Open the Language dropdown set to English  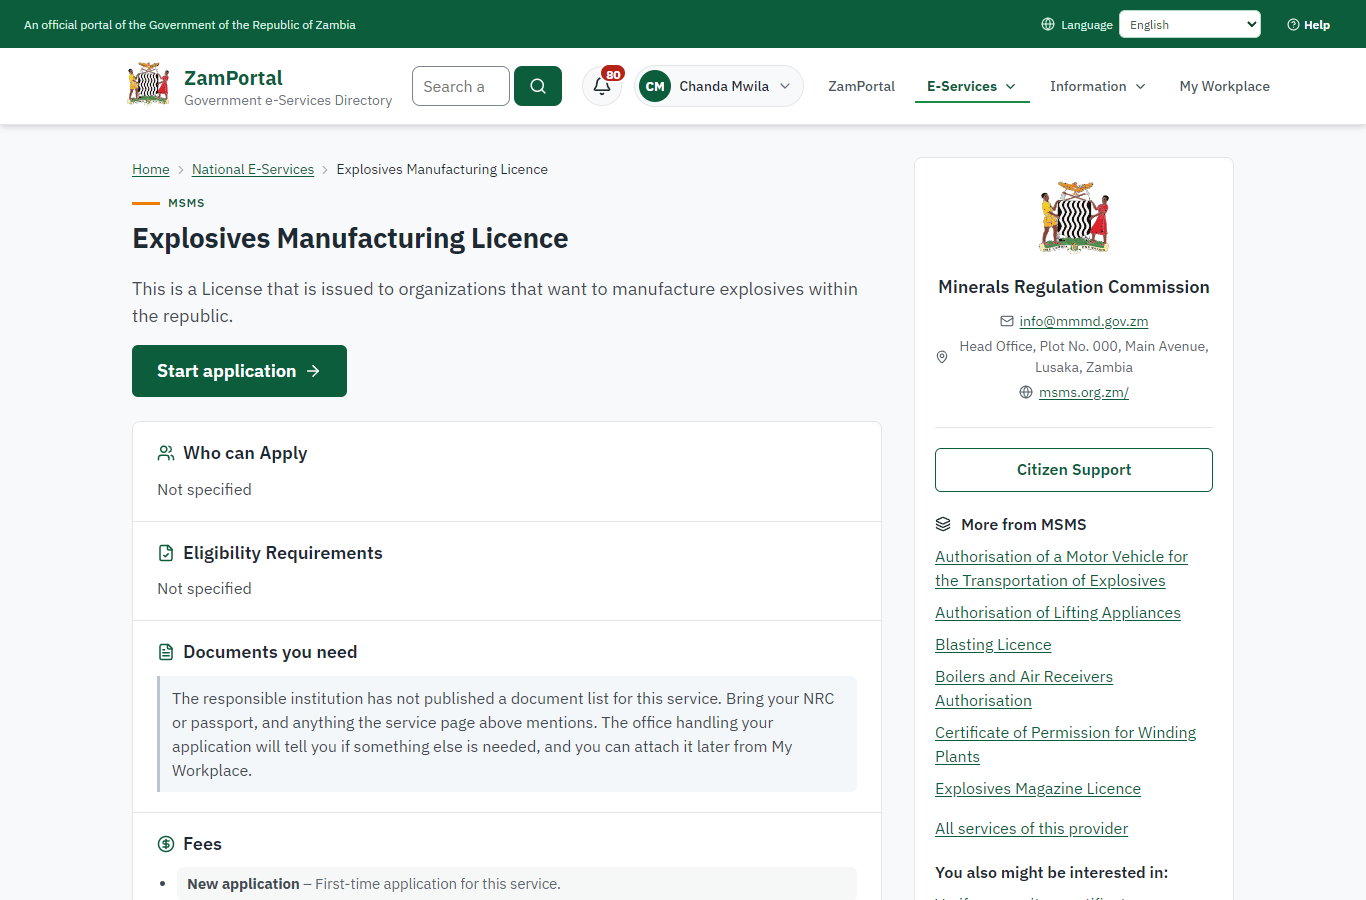click(x=1190, y=24)
